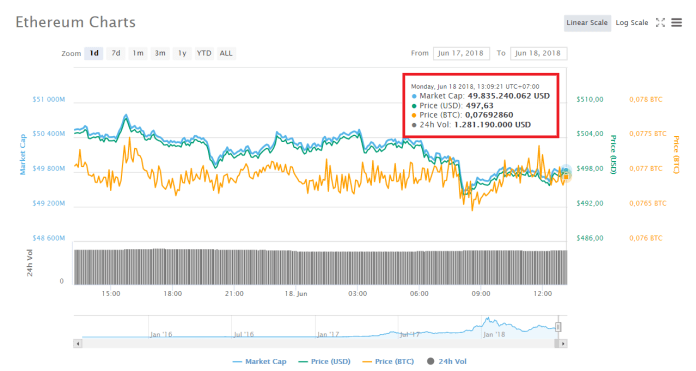Open the To date field
696x371 pixels.
click(x=538, y=53)
